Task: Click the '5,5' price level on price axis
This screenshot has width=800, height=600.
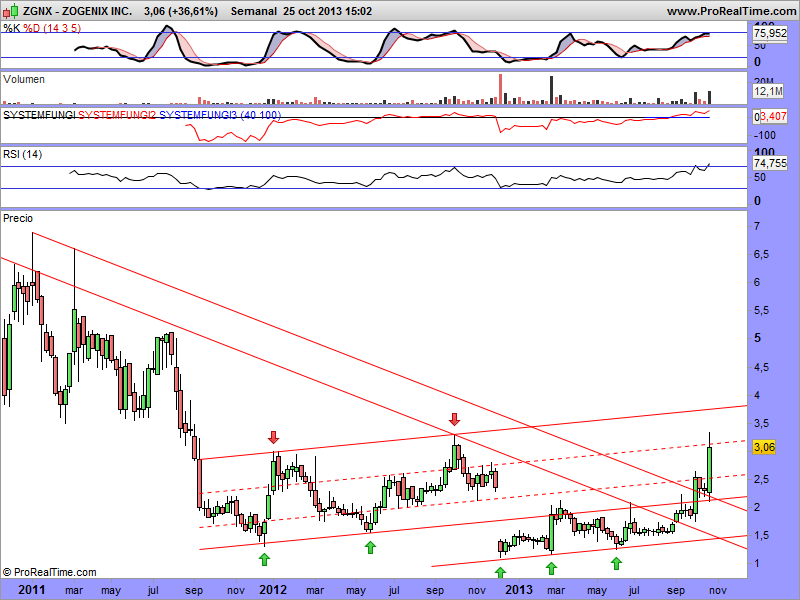Action: coord(762,310)
